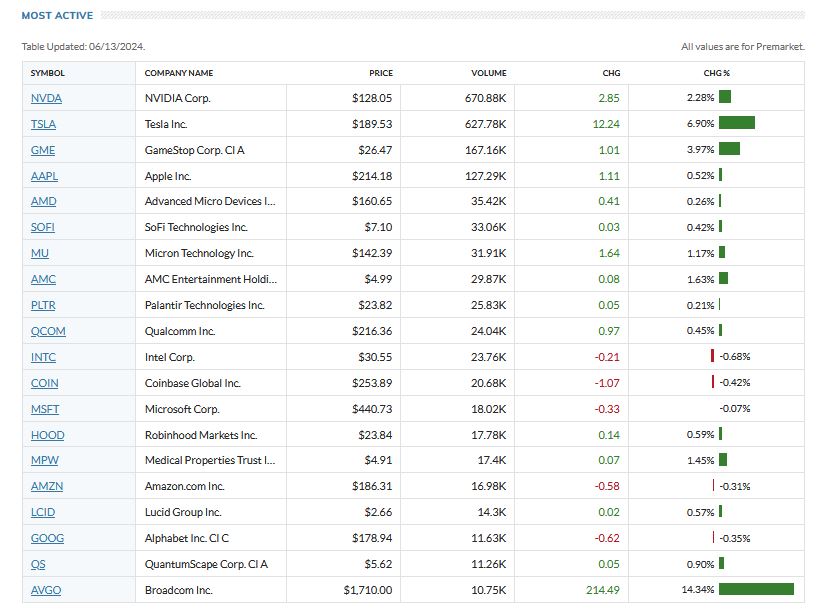Image resolution: width=835 pixels, height=611 pixels.
Task: Select the QS ticker link
Action: click(39, 564)
